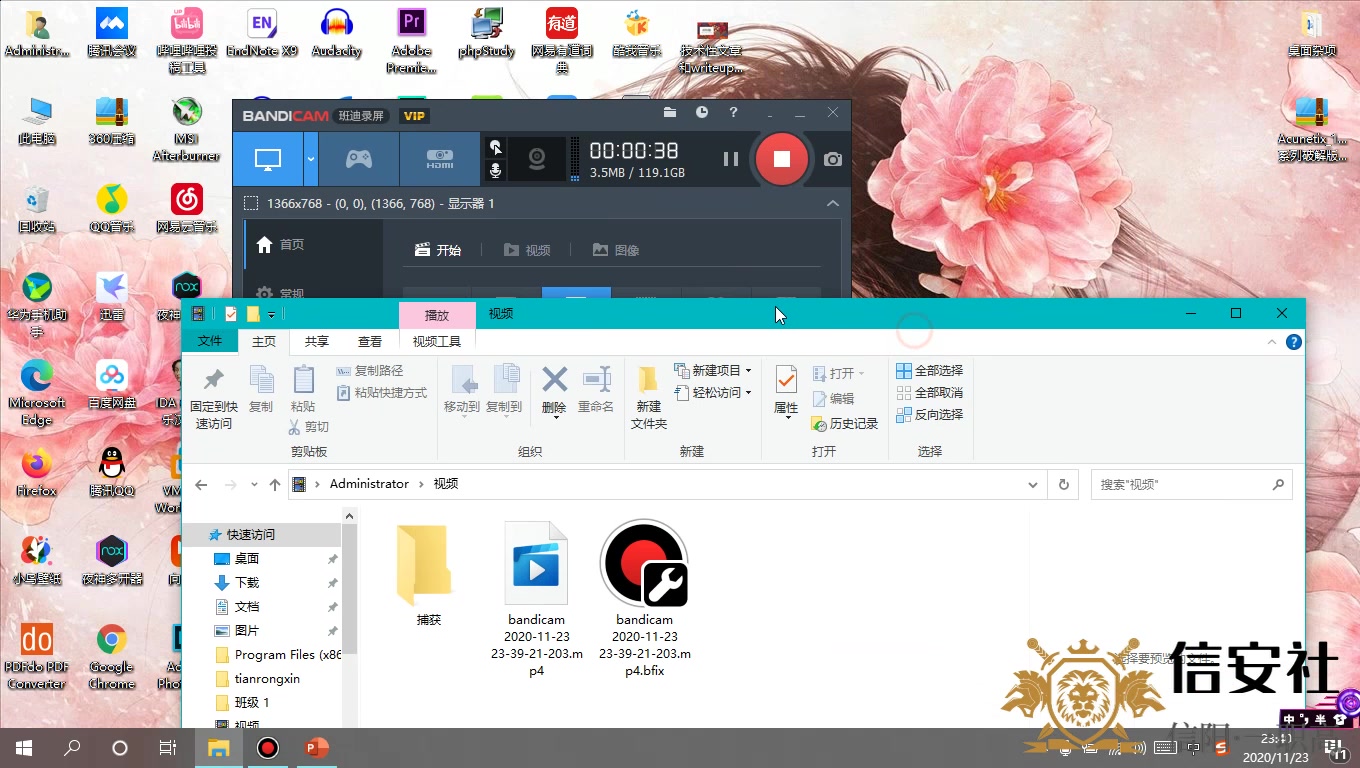The image size is (1360, 768).
Task: Refresh the 视频 folder view
Action: click(1063, 484)
